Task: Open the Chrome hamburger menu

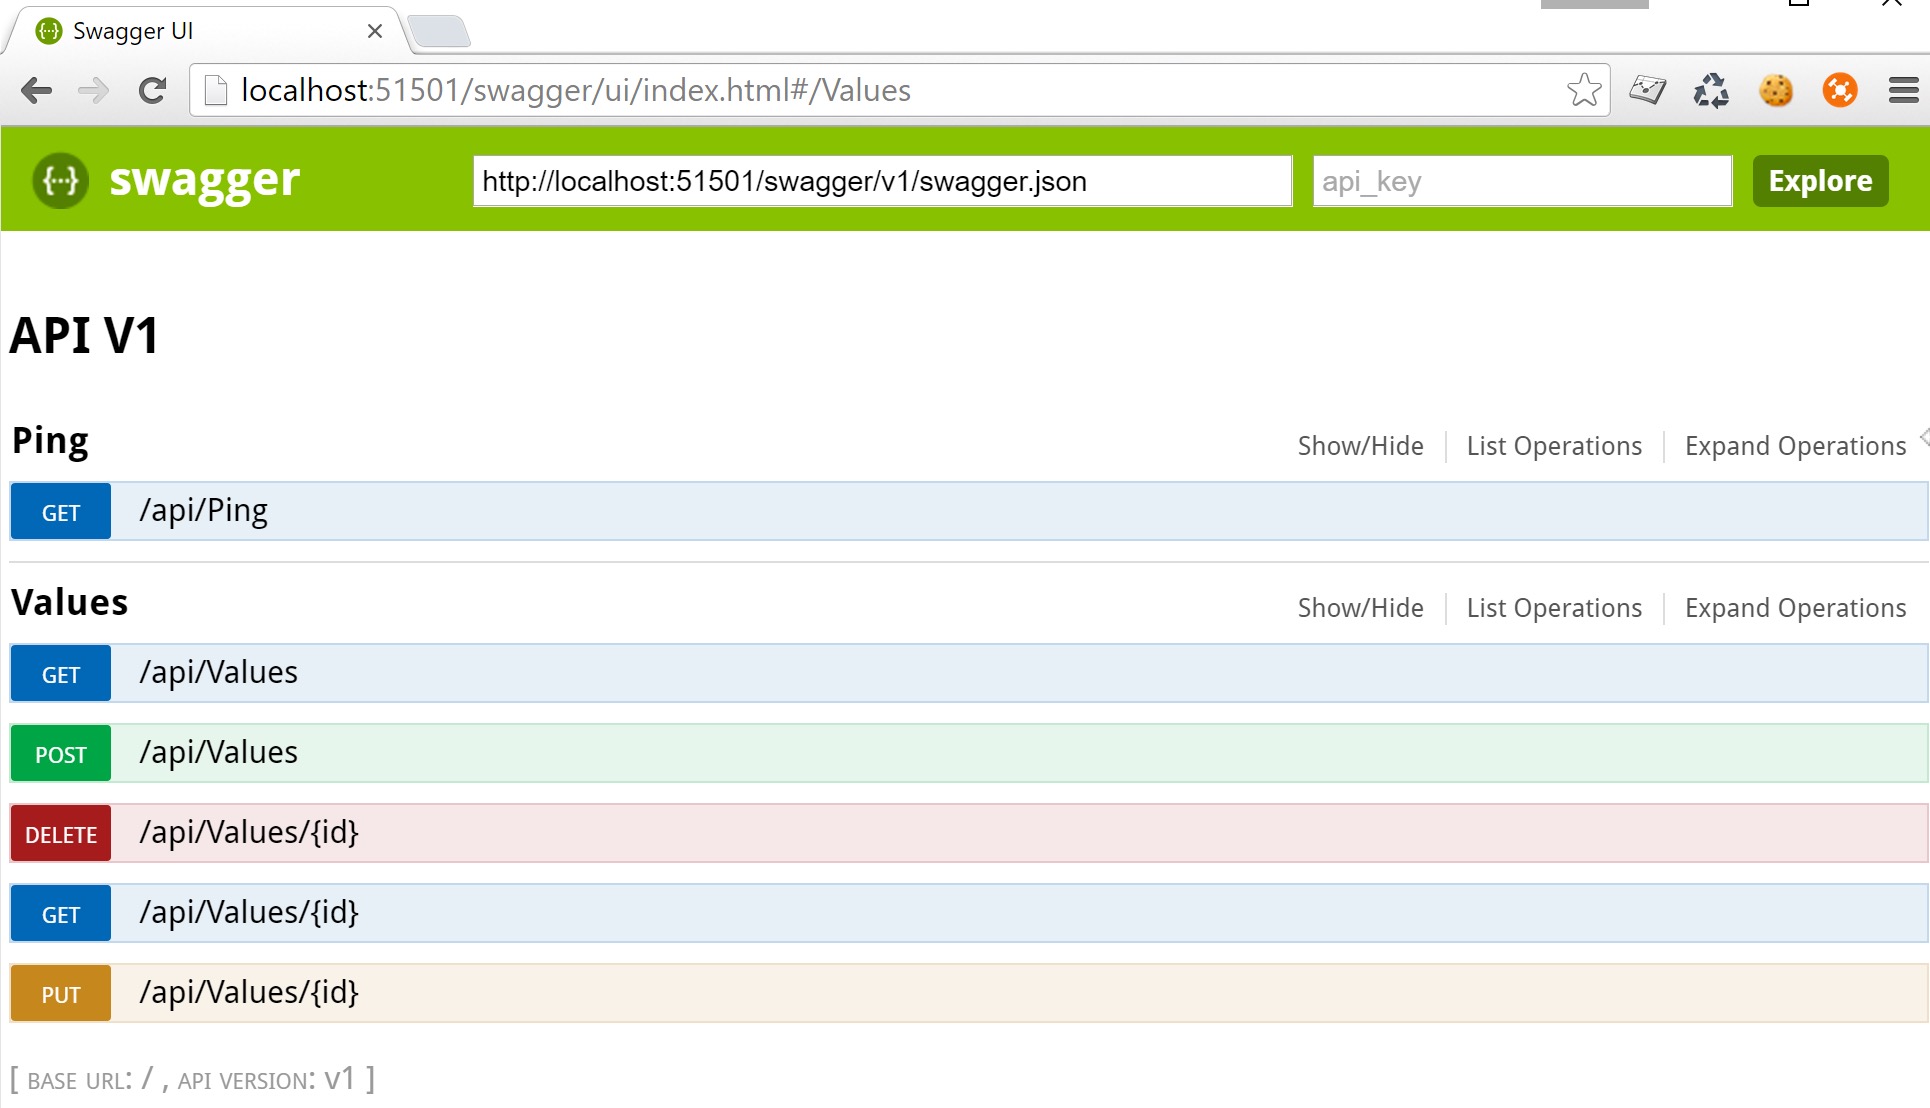Action: coord(1903,91)
